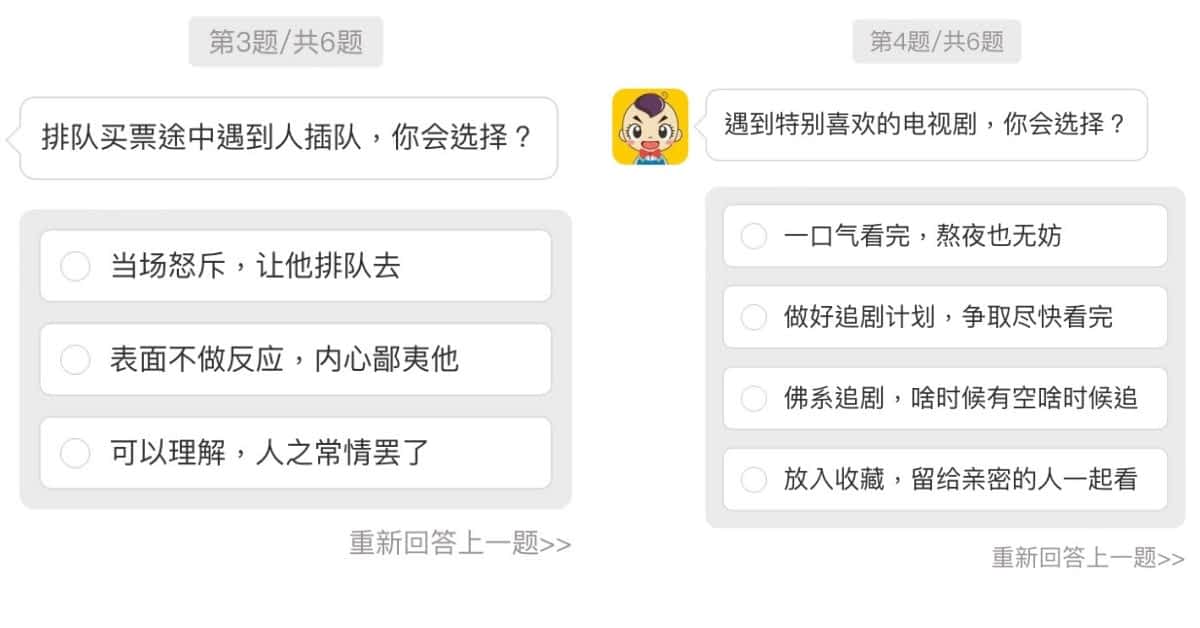Choose answer text 表面不做反应，内心鄙夷他

click(284, 360)
